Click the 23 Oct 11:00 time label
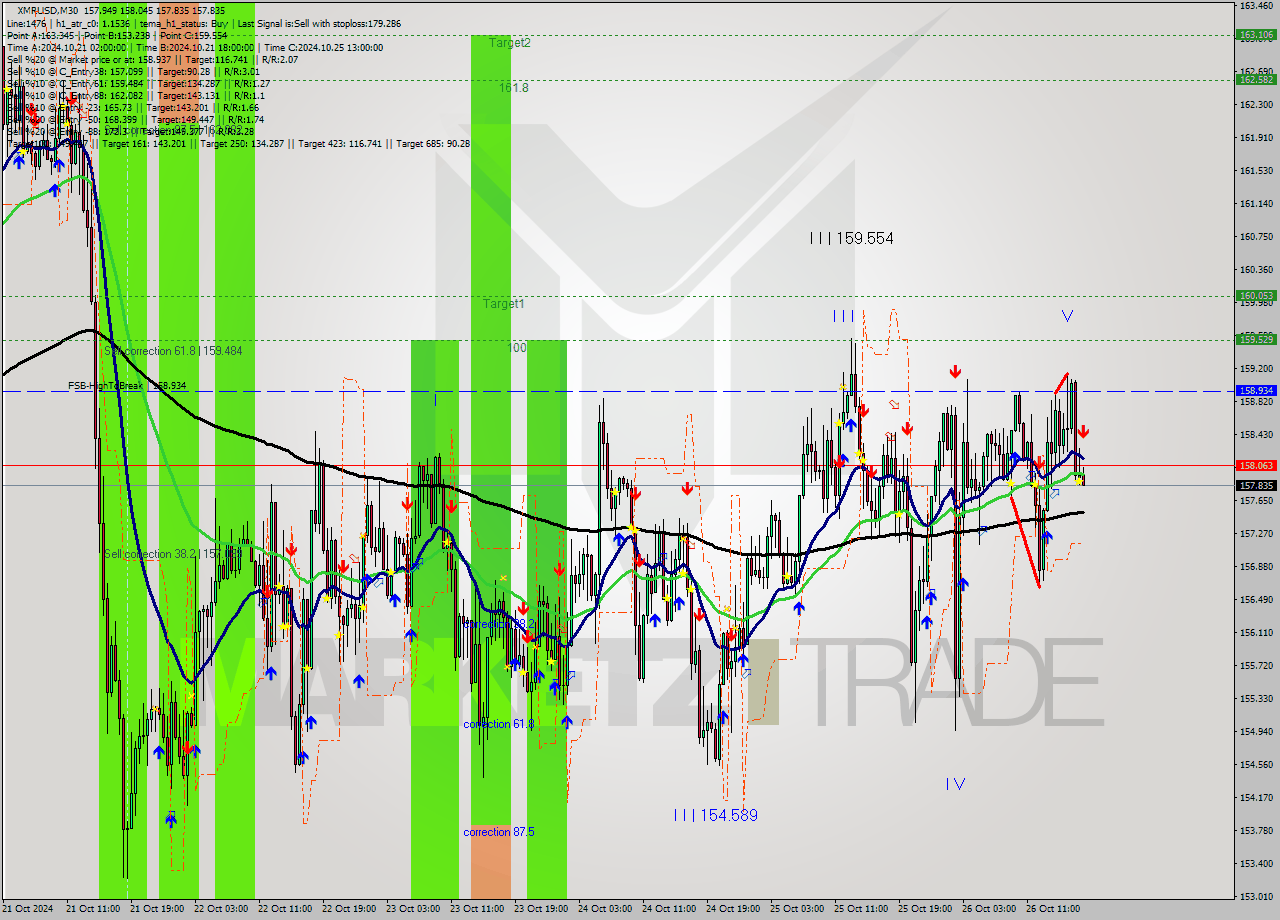This screenshot has width=1280, height=920. point(477,909)
